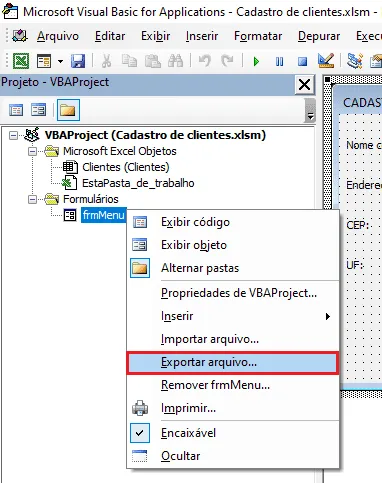Choose Imprimir... in context menu
382x483 pixels.
coord(233,408)
